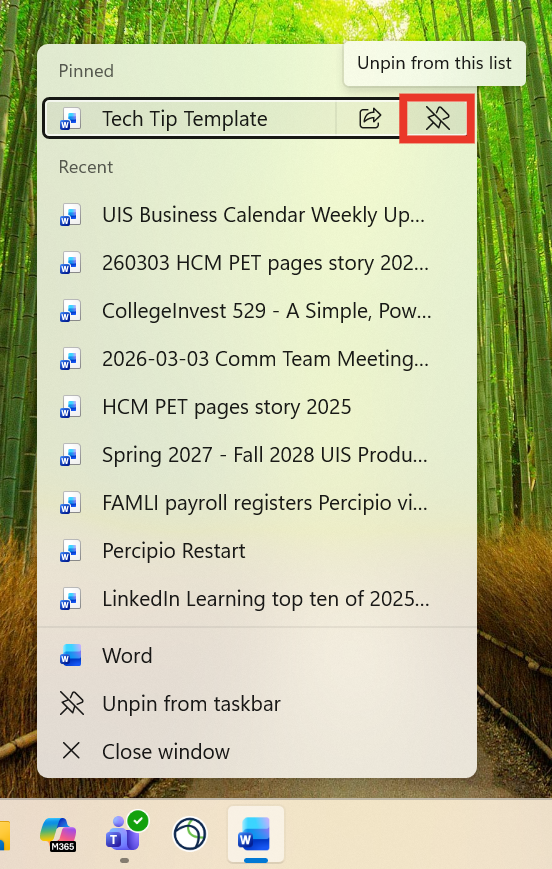
Task: Open 260303 HCM PET pages story document
Action: pyautogui.click(x=257, y=263)
